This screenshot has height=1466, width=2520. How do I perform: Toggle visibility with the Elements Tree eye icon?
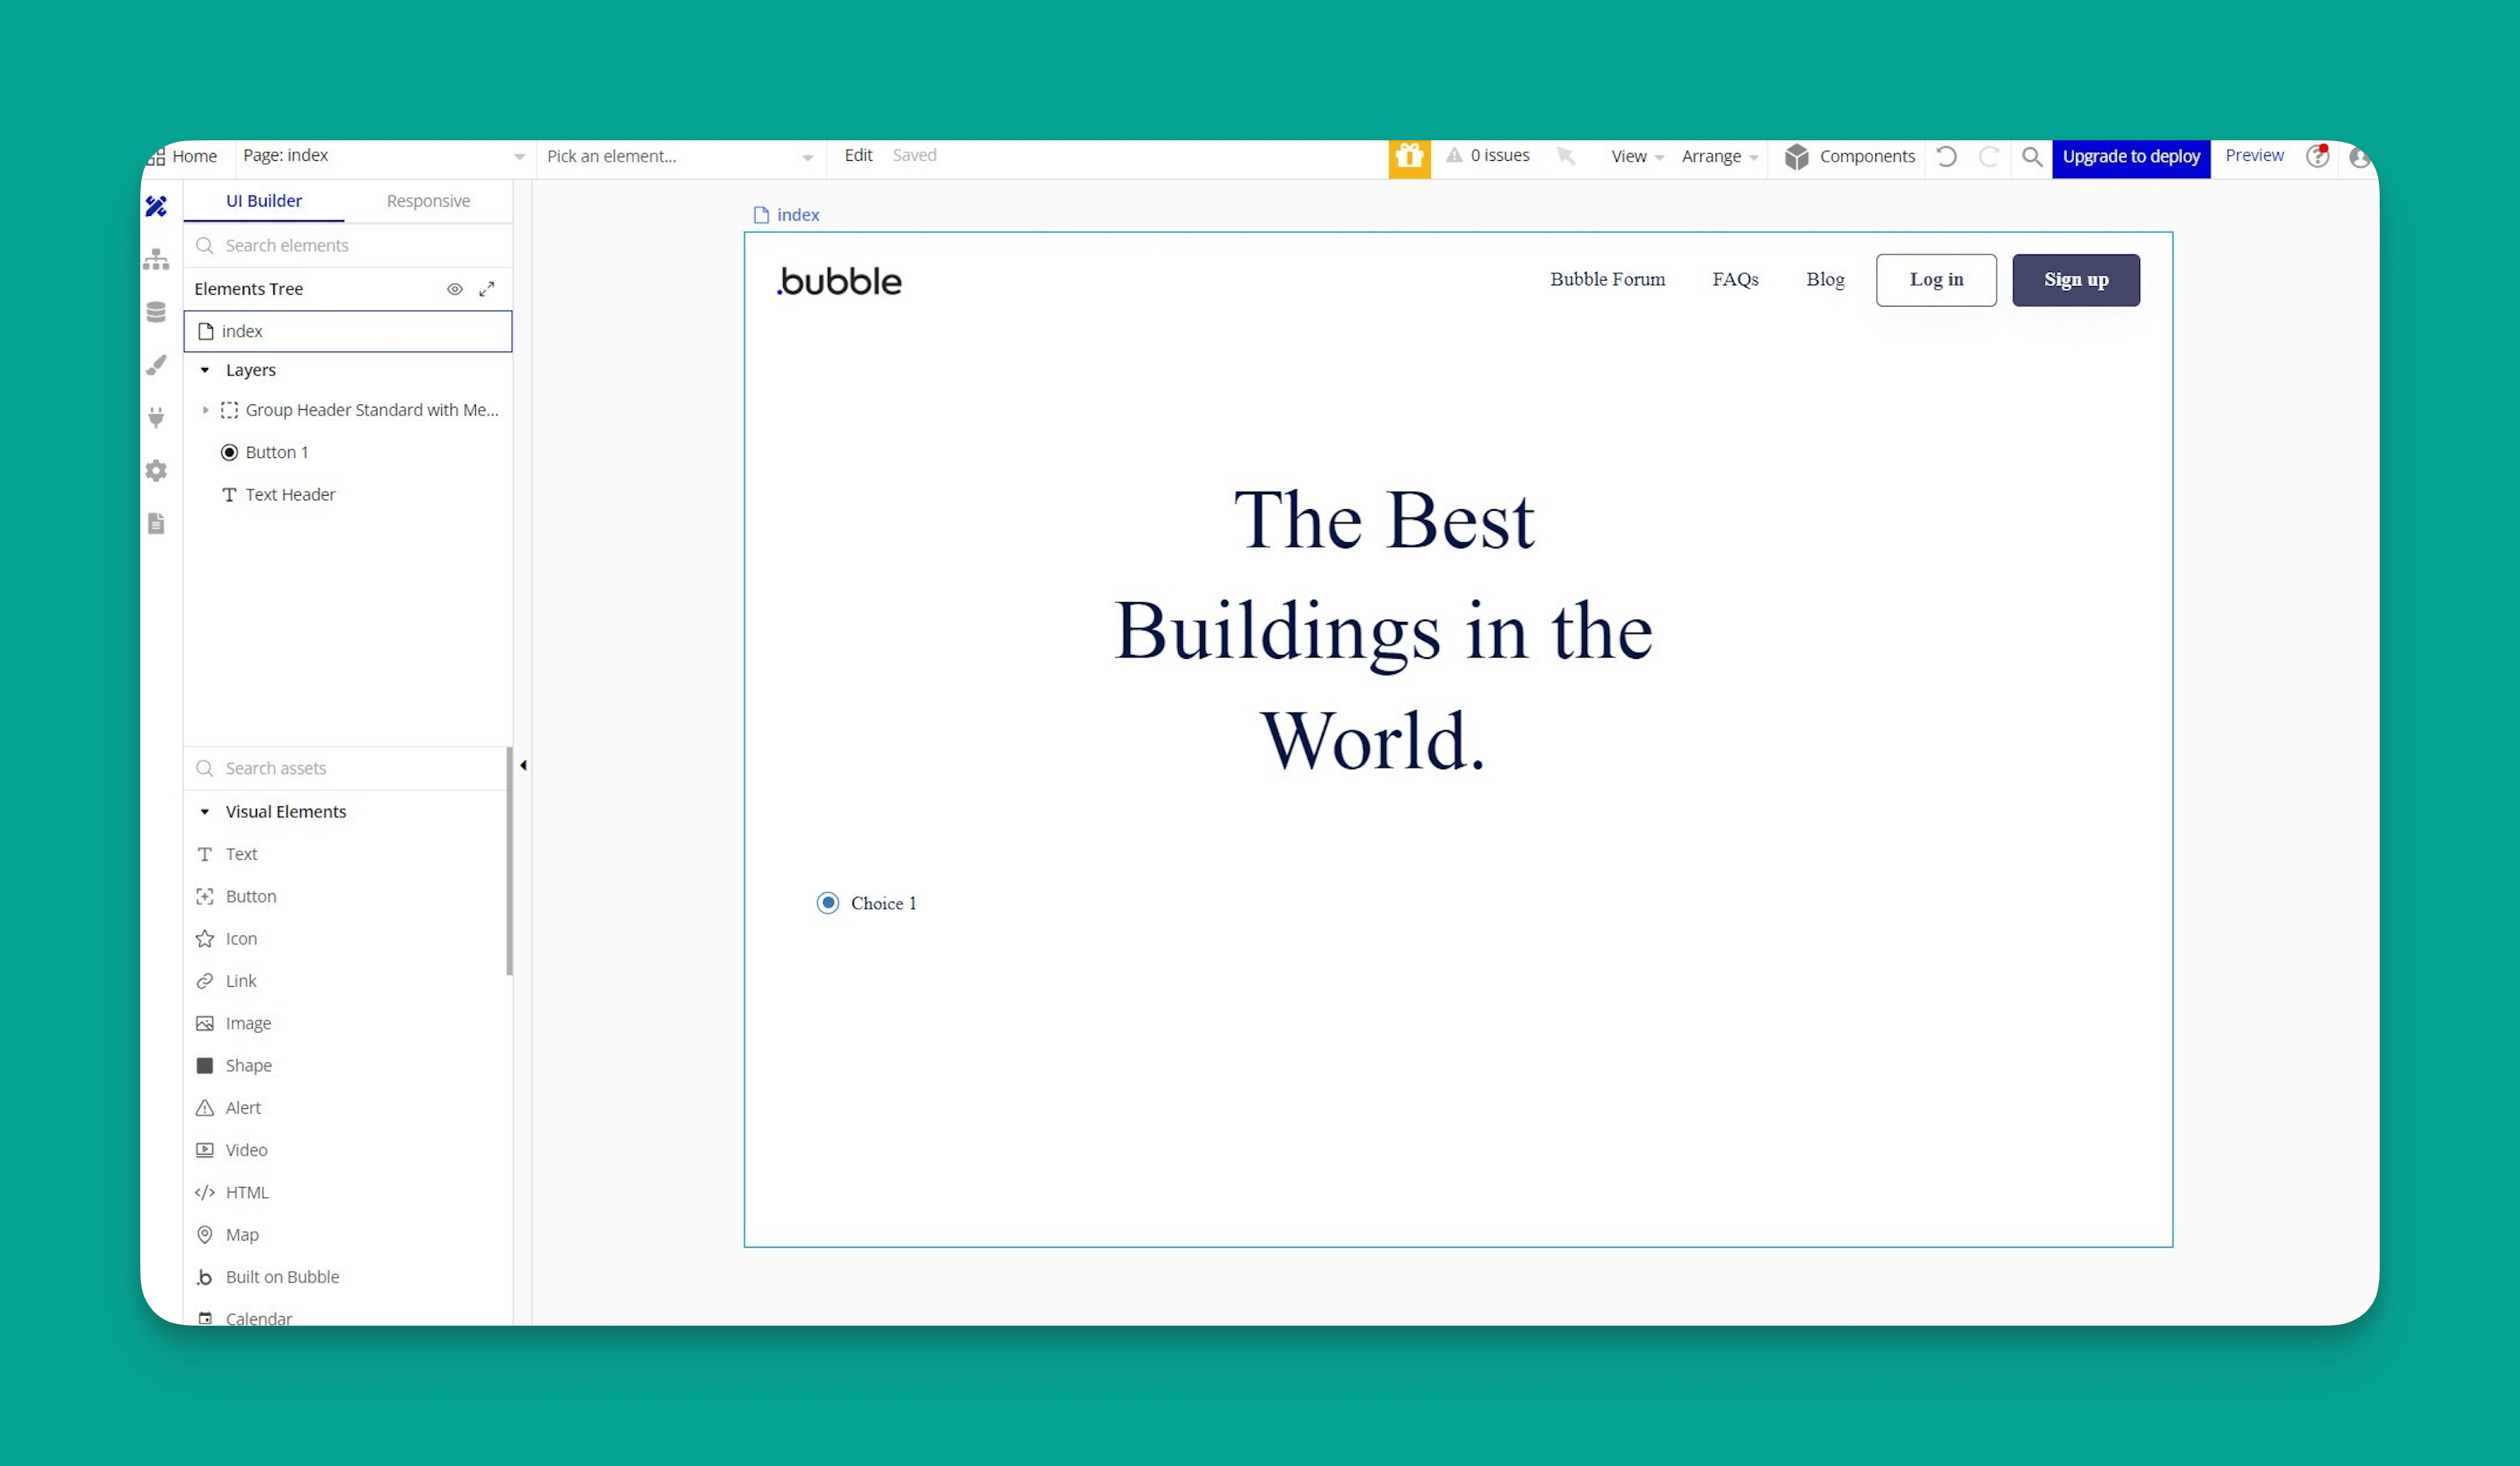point(455,289)
